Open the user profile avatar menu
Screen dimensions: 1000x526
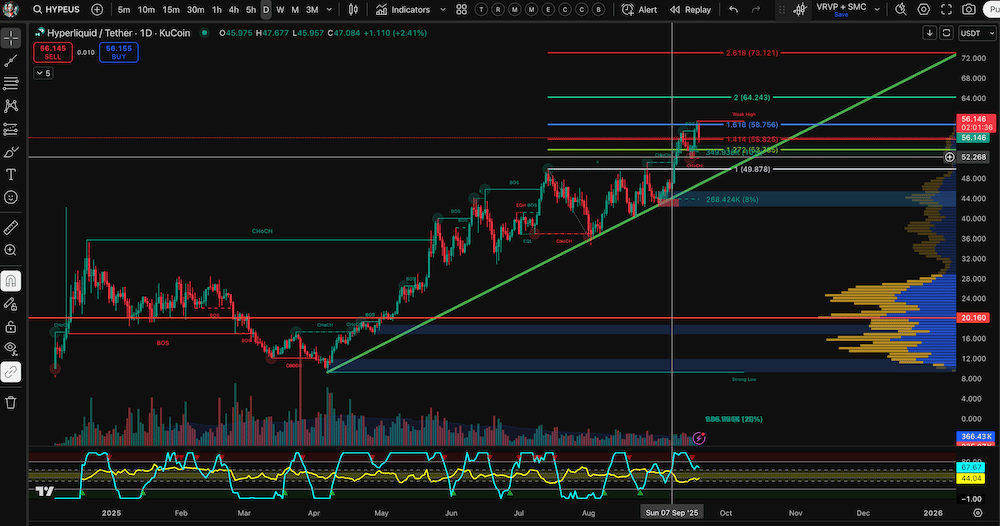click(11, 10)
